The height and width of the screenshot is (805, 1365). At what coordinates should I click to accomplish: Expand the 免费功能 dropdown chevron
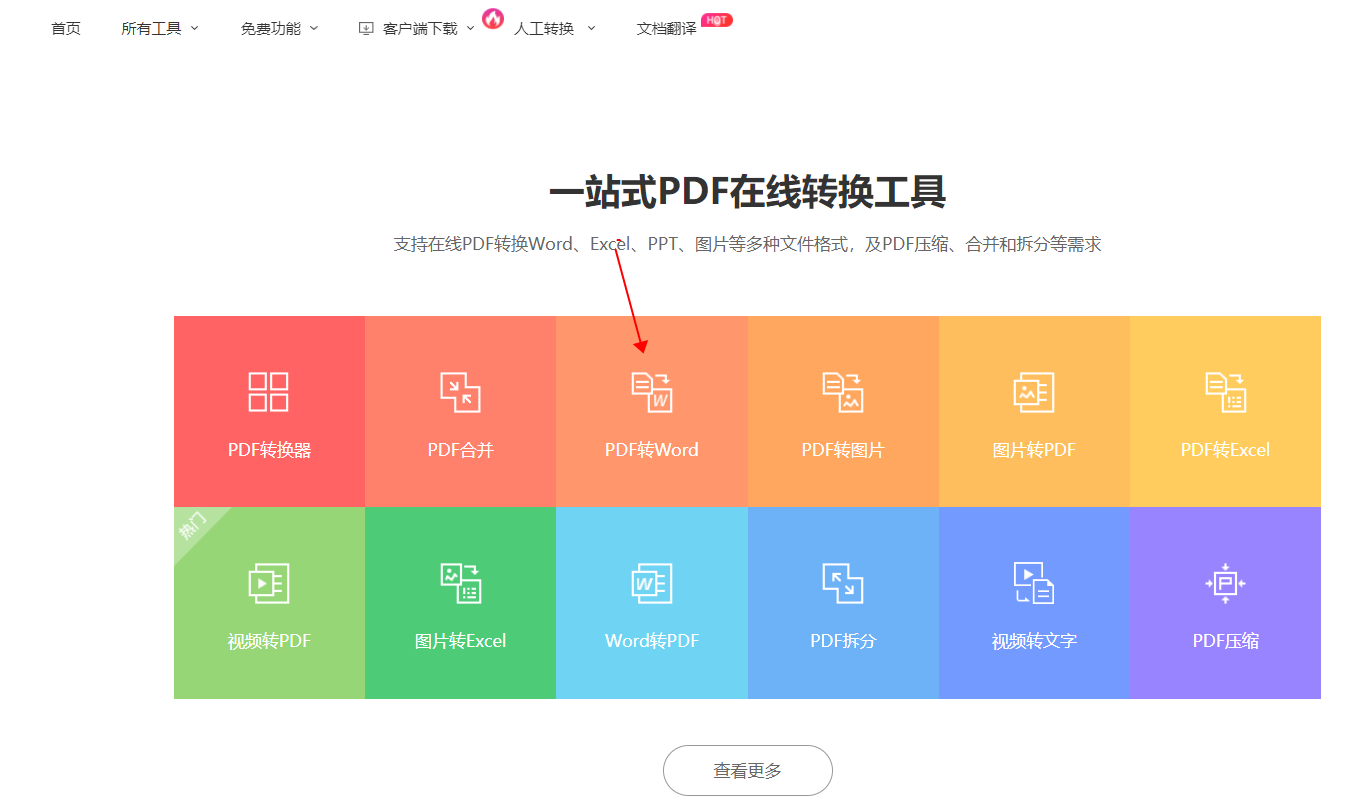tap(314, 28)
